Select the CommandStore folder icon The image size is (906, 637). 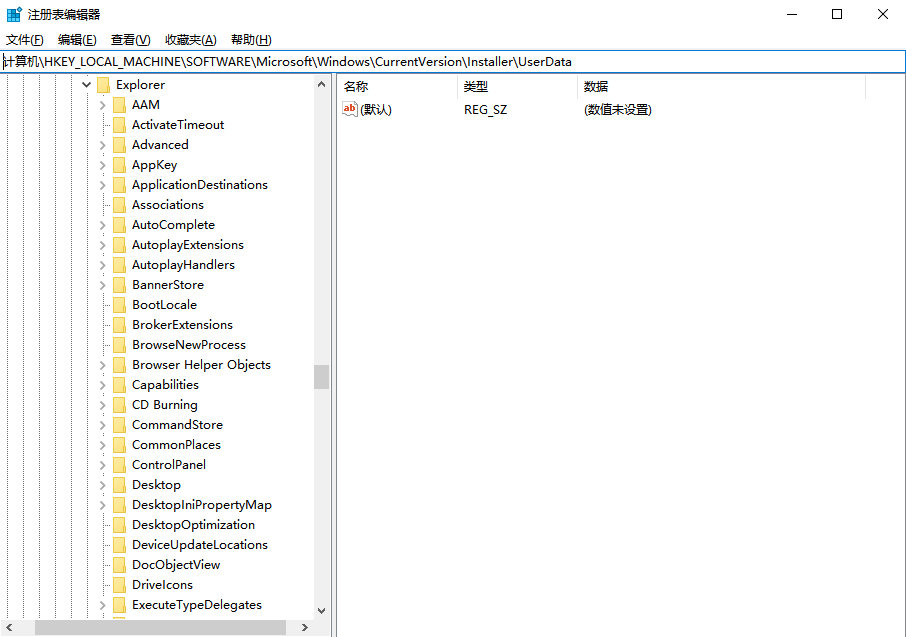(x=119, y=425)
